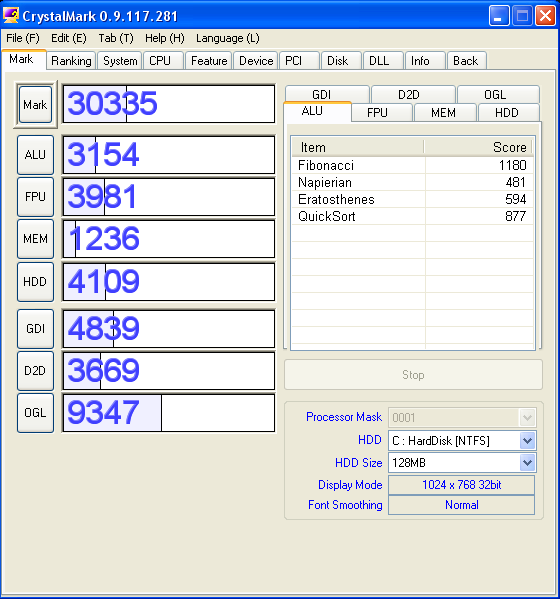Switch to the Ranking tab
560x599 pixels.
71,61
